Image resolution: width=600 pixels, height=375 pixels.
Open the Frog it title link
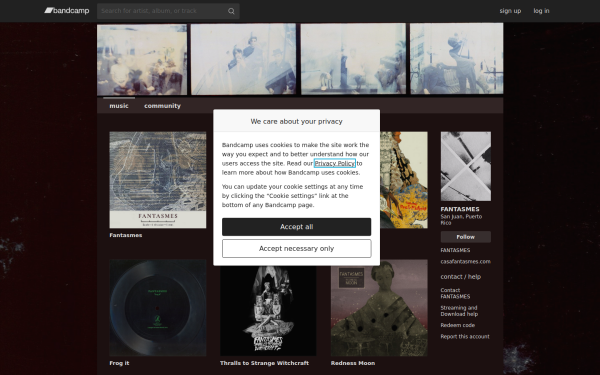point(119,363)
